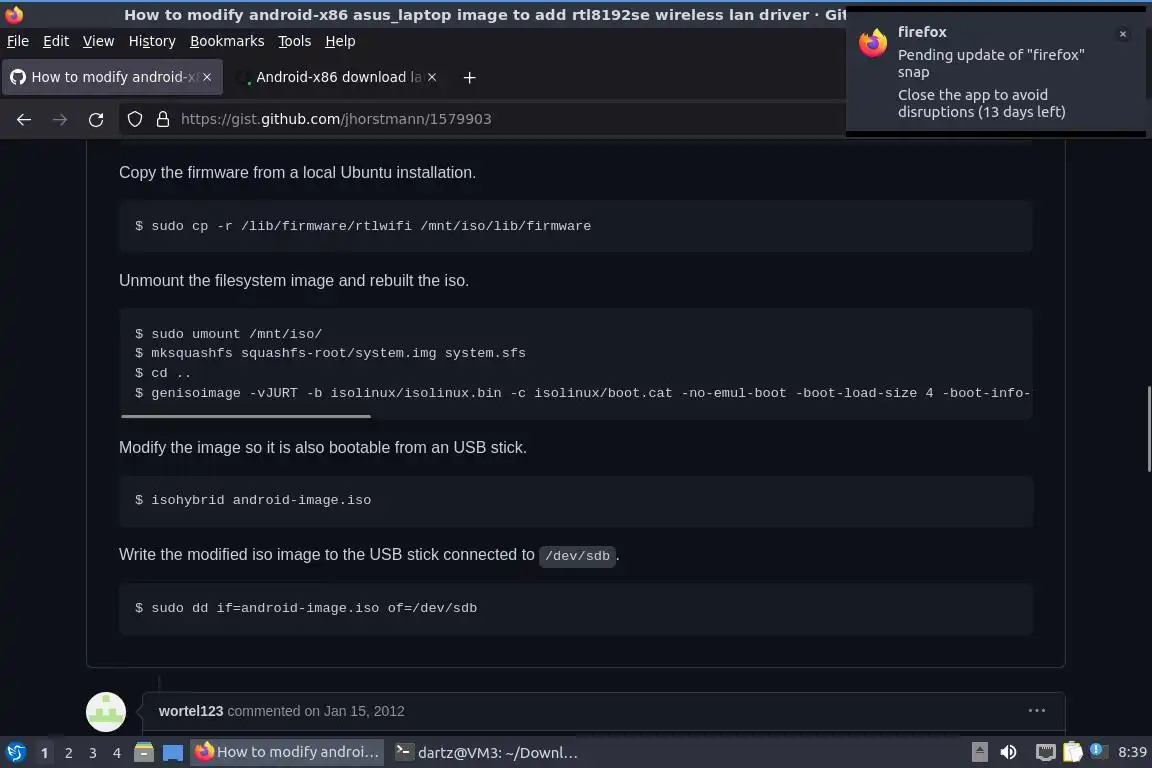Switch to Android-x86 download tab
1152x768 pixels.
tap(336, 77)
